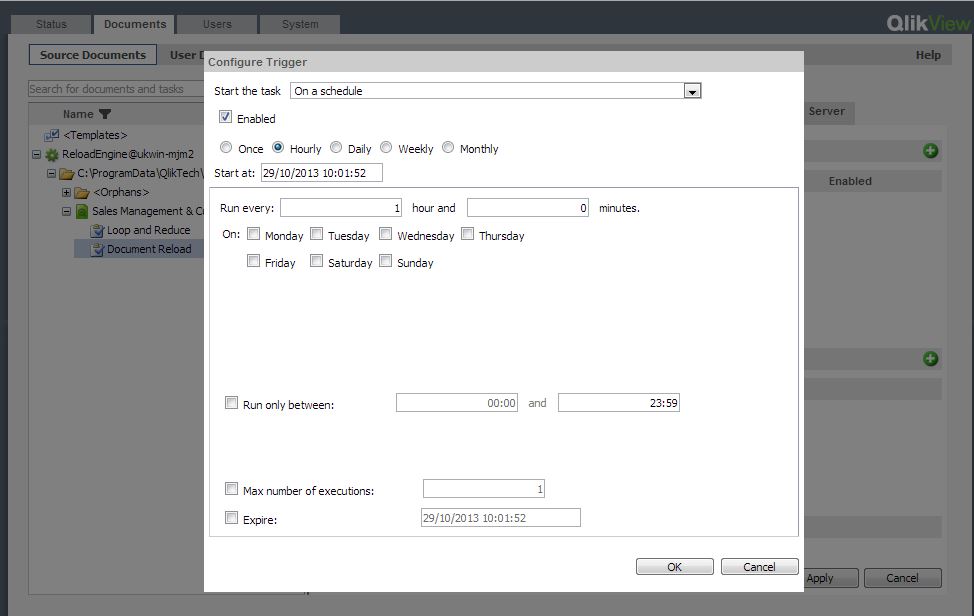Click the ProgramData folder icon
The width and height of the screenshot is (974, 616).
point(67,174)
